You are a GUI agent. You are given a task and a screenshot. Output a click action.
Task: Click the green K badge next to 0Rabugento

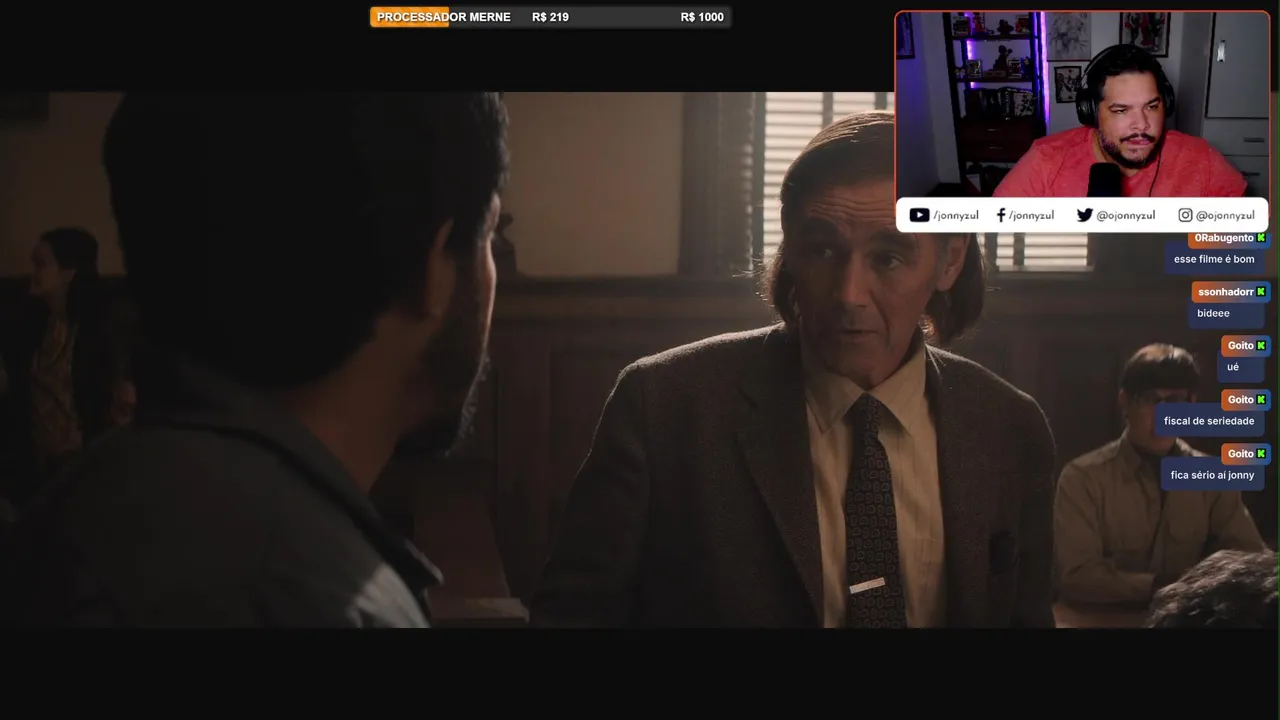1261,238
